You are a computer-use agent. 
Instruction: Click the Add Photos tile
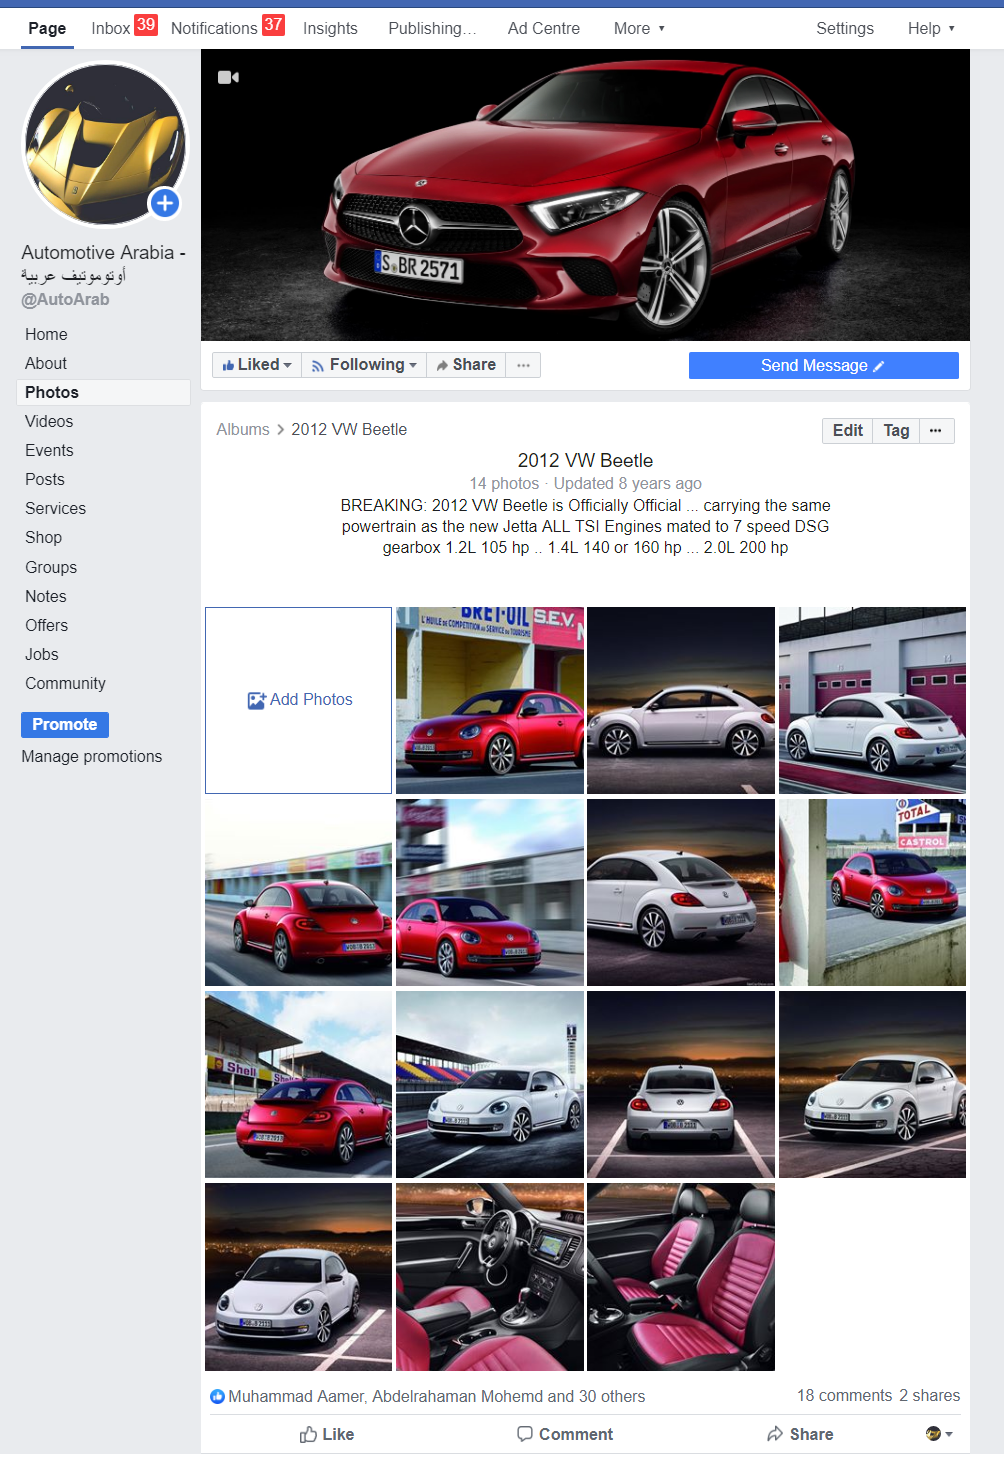(298, 700)
